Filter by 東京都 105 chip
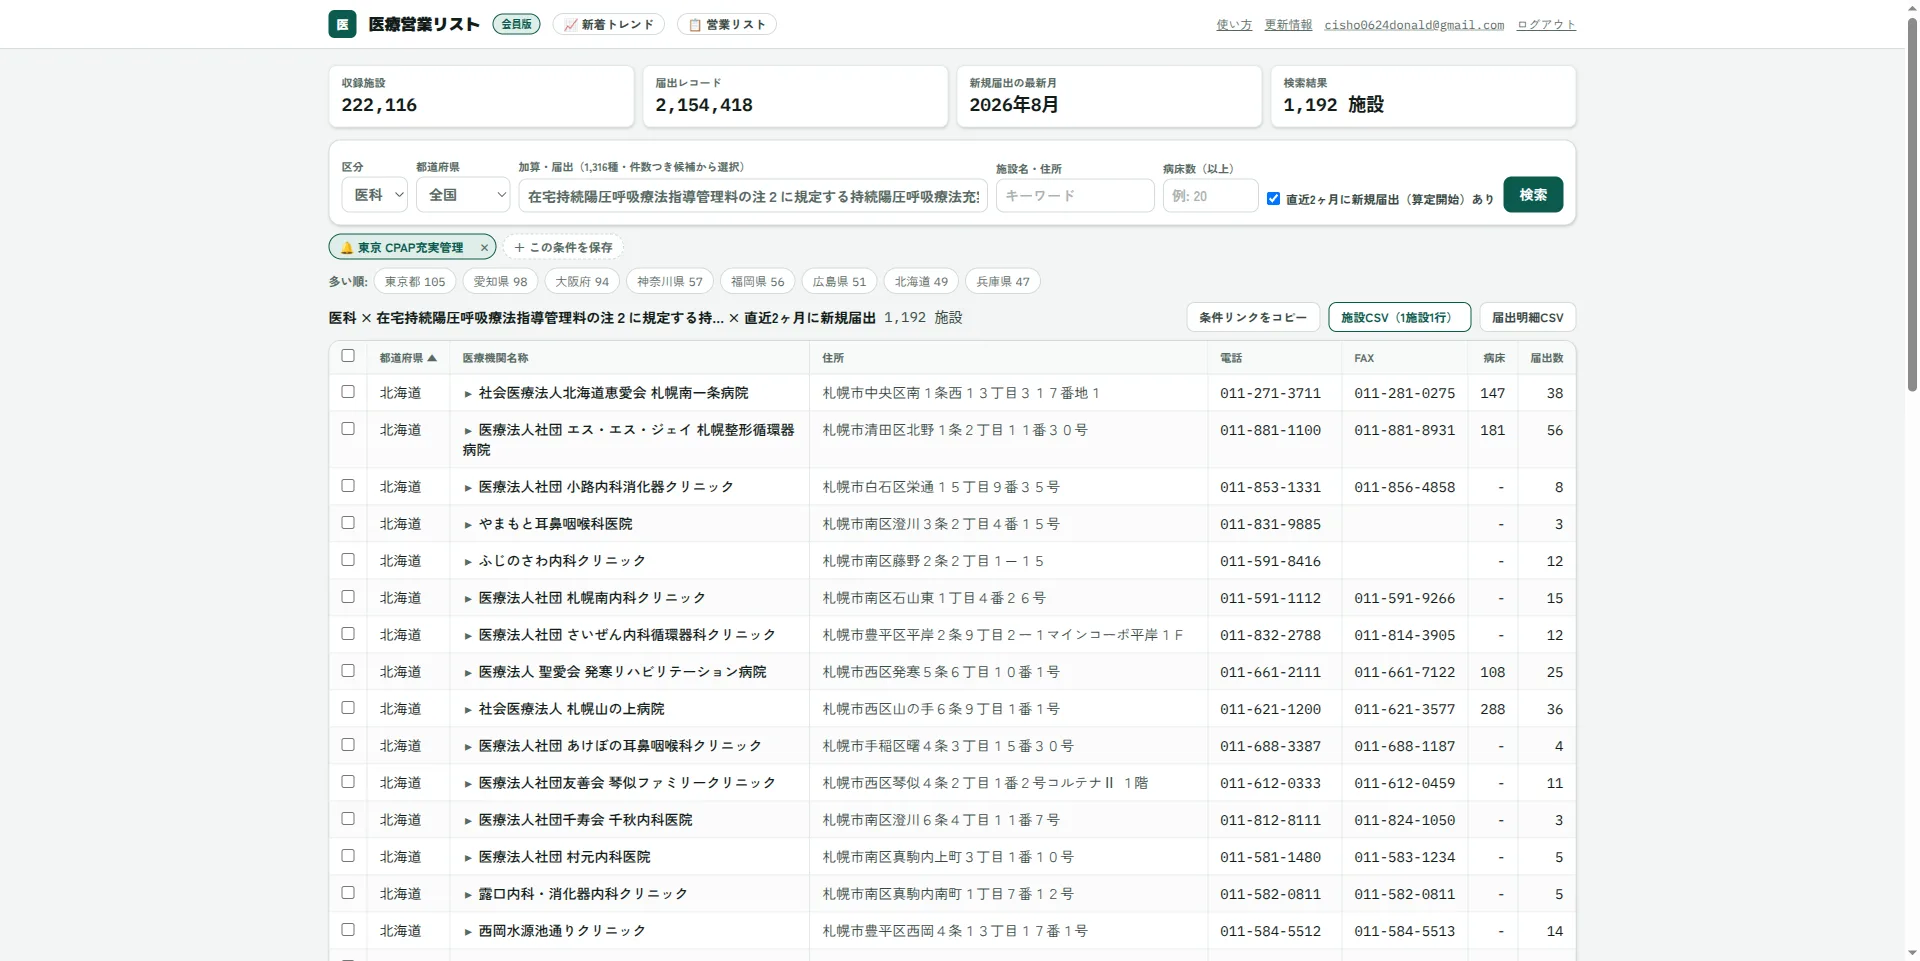The width and height of the screenshot is (1920, 961). tap(415, 282)
